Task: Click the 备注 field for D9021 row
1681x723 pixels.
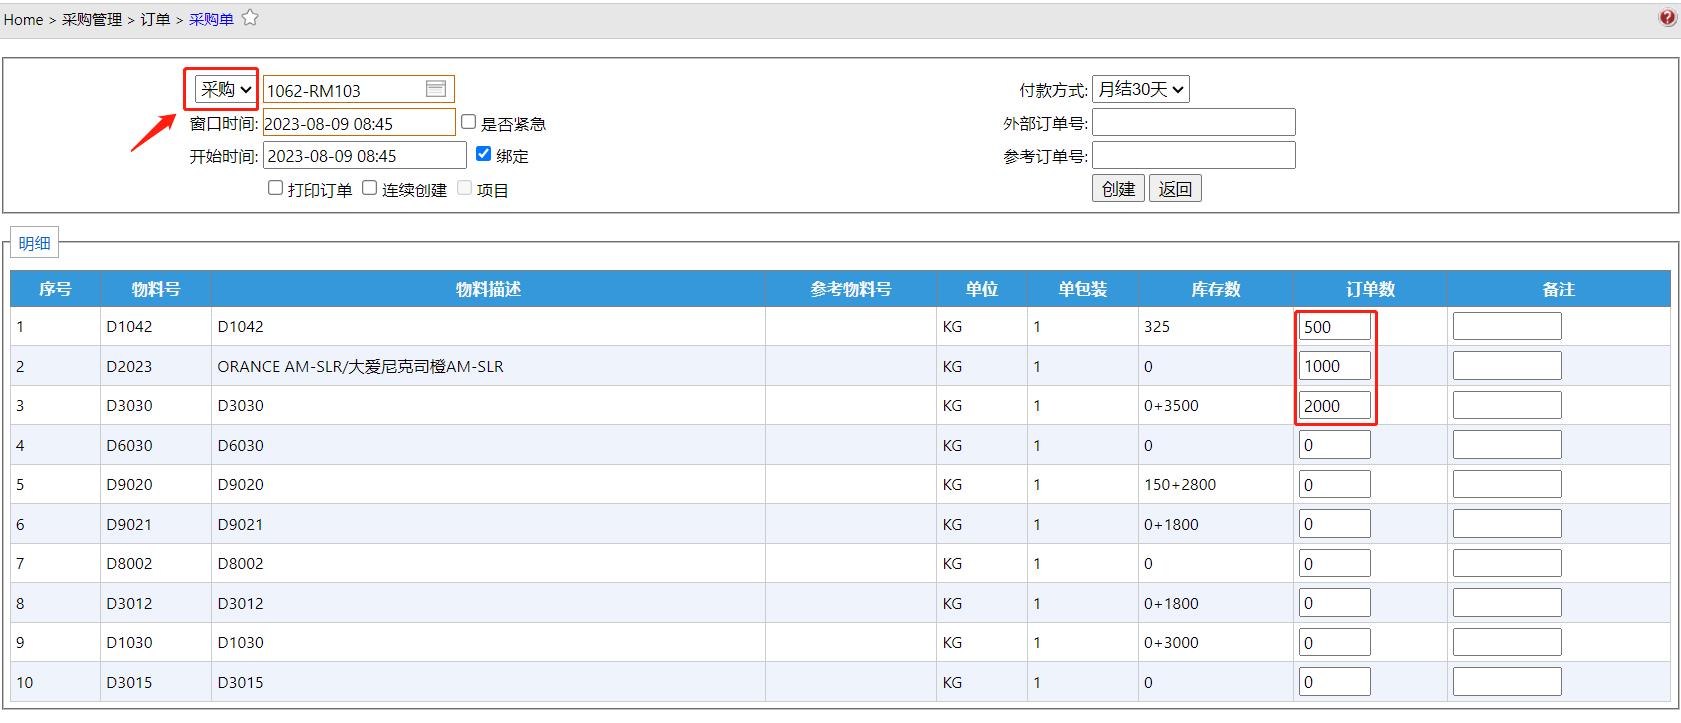Action: tap(1506, 524)
